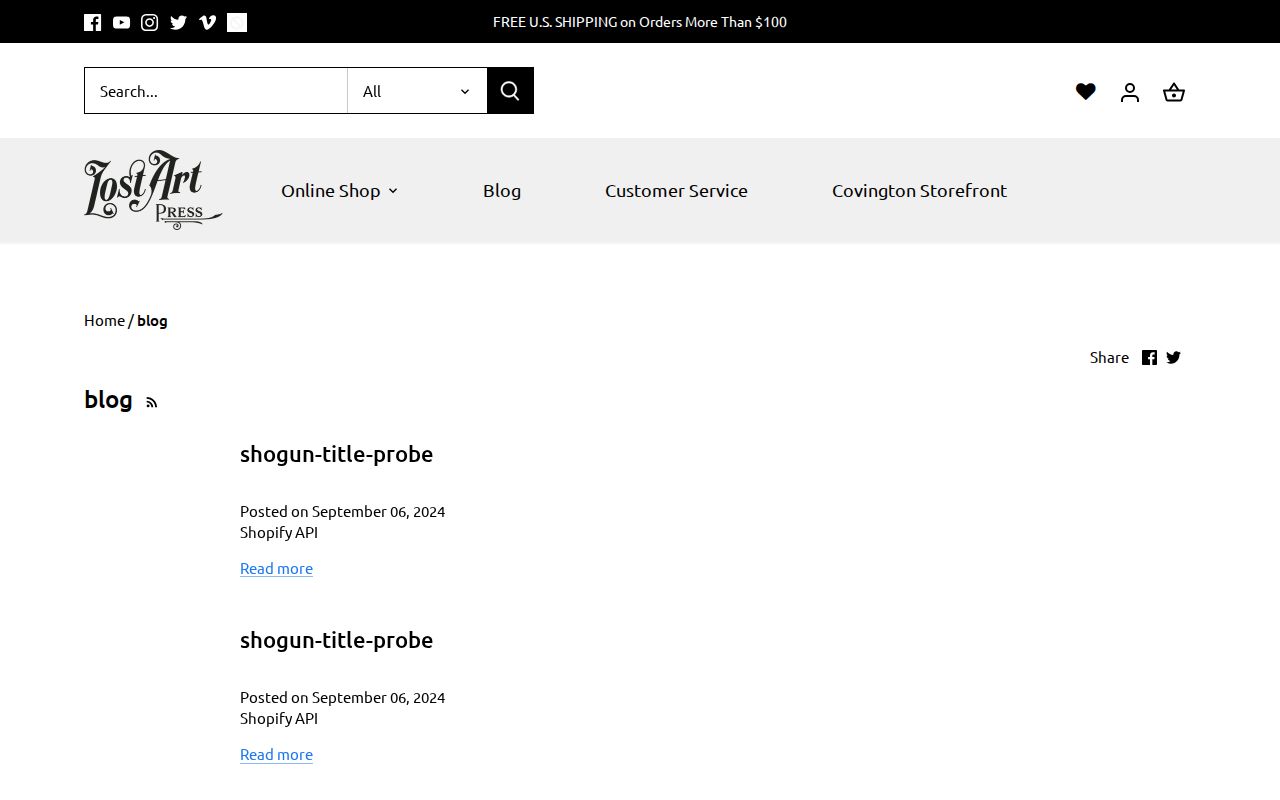Open the Instagram social icon

tap(149, 21)
